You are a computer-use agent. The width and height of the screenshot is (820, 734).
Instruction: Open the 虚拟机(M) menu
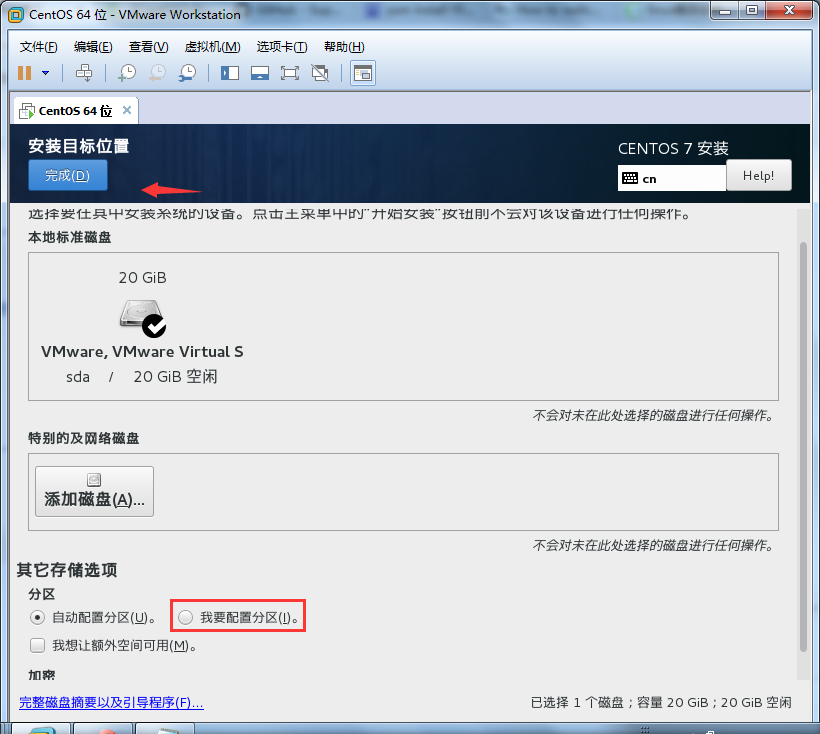tap(212, 47)
